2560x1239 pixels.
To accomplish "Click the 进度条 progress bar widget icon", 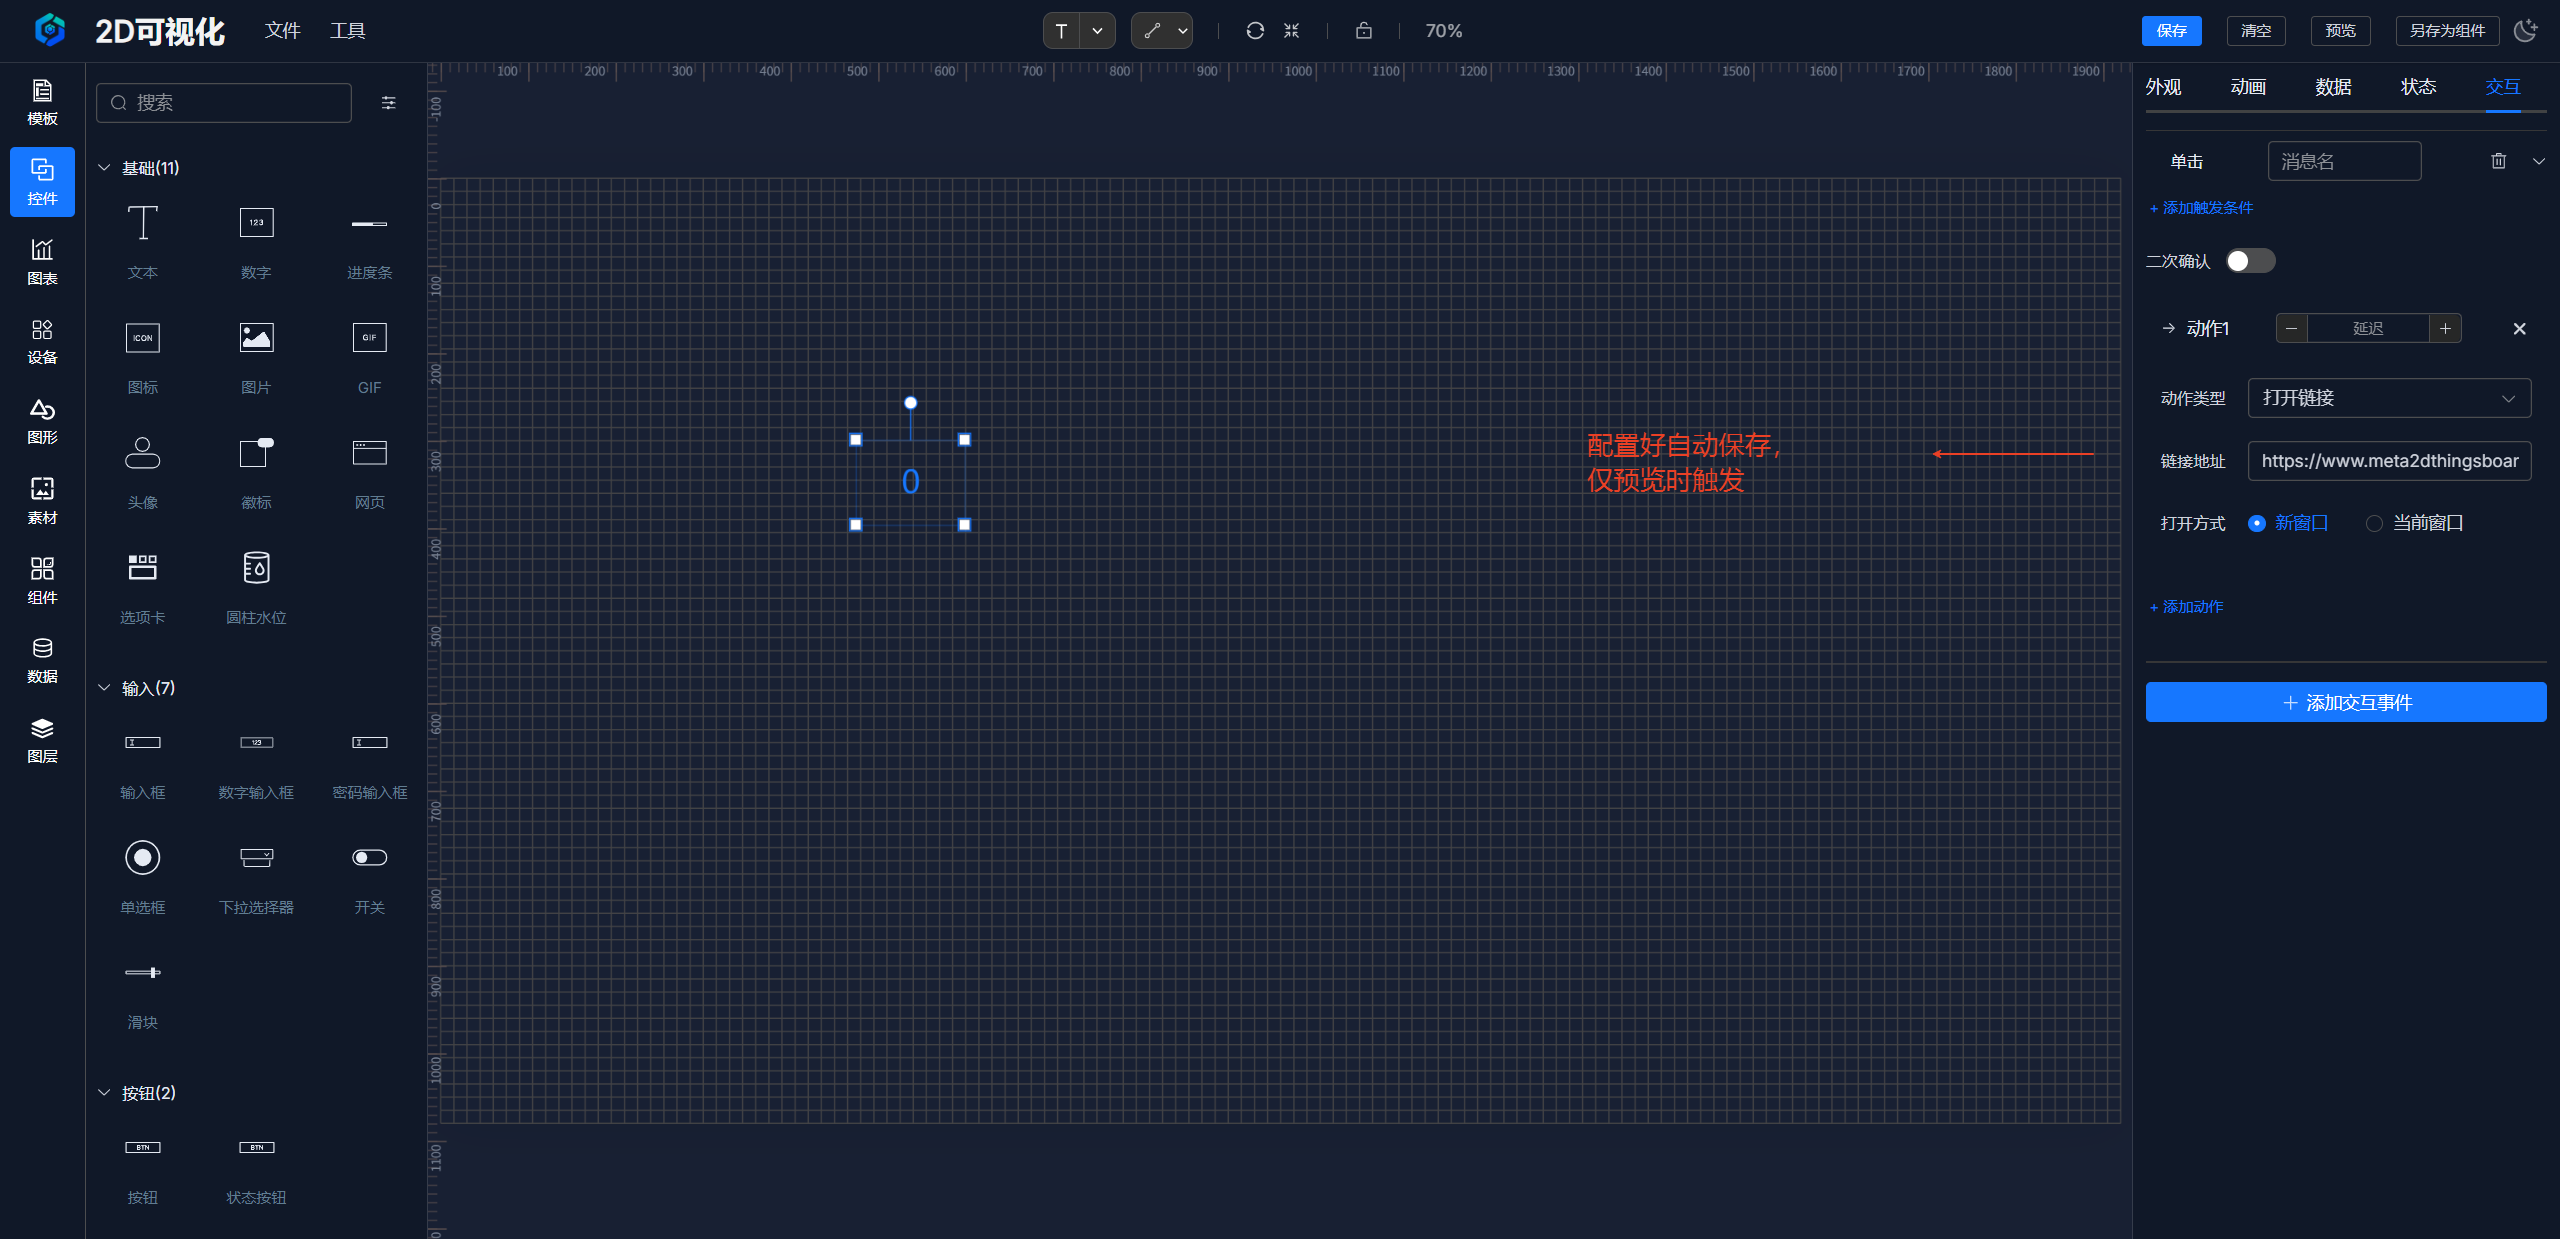I will point(369,224).
